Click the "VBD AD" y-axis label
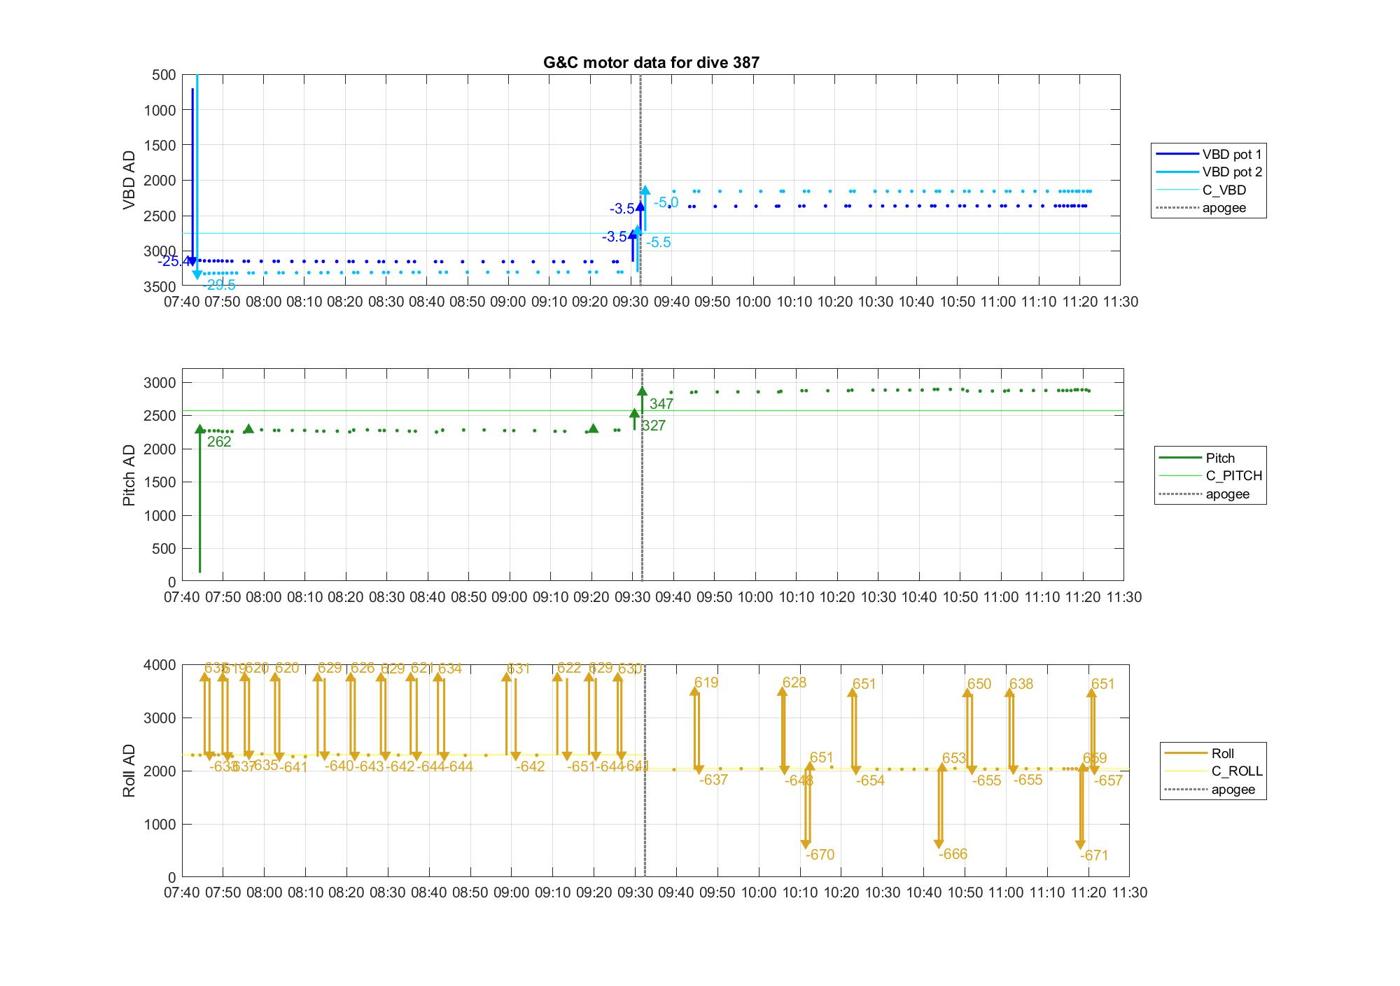 coord(129,180)
